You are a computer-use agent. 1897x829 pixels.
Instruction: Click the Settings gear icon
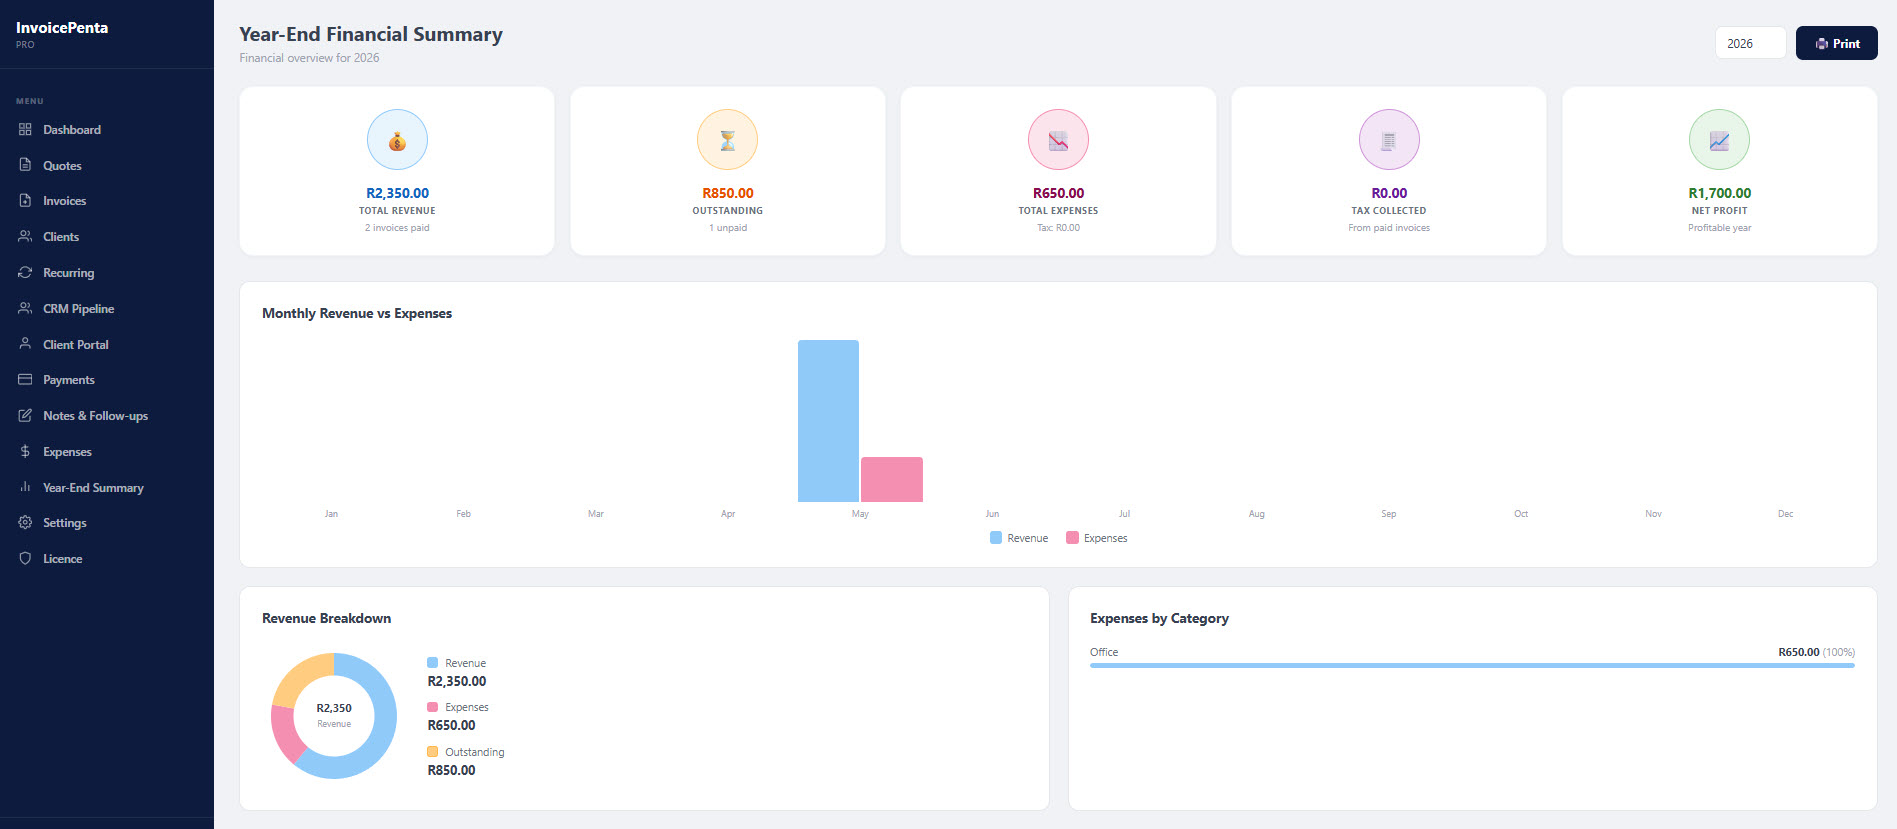(25, 523)
